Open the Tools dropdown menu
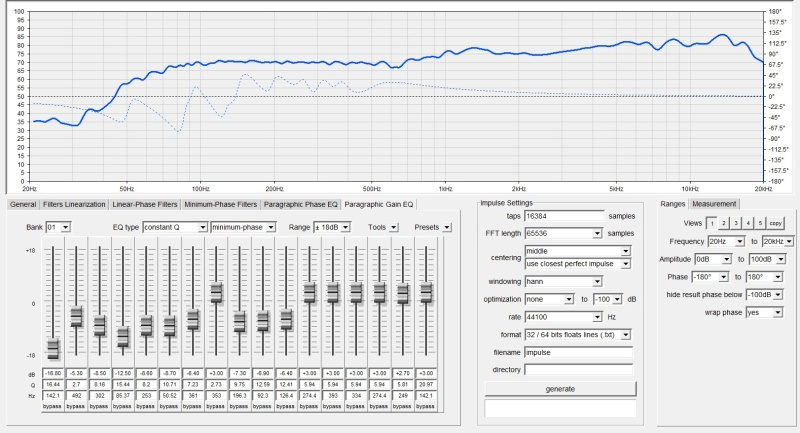 (x=394, y=227)
